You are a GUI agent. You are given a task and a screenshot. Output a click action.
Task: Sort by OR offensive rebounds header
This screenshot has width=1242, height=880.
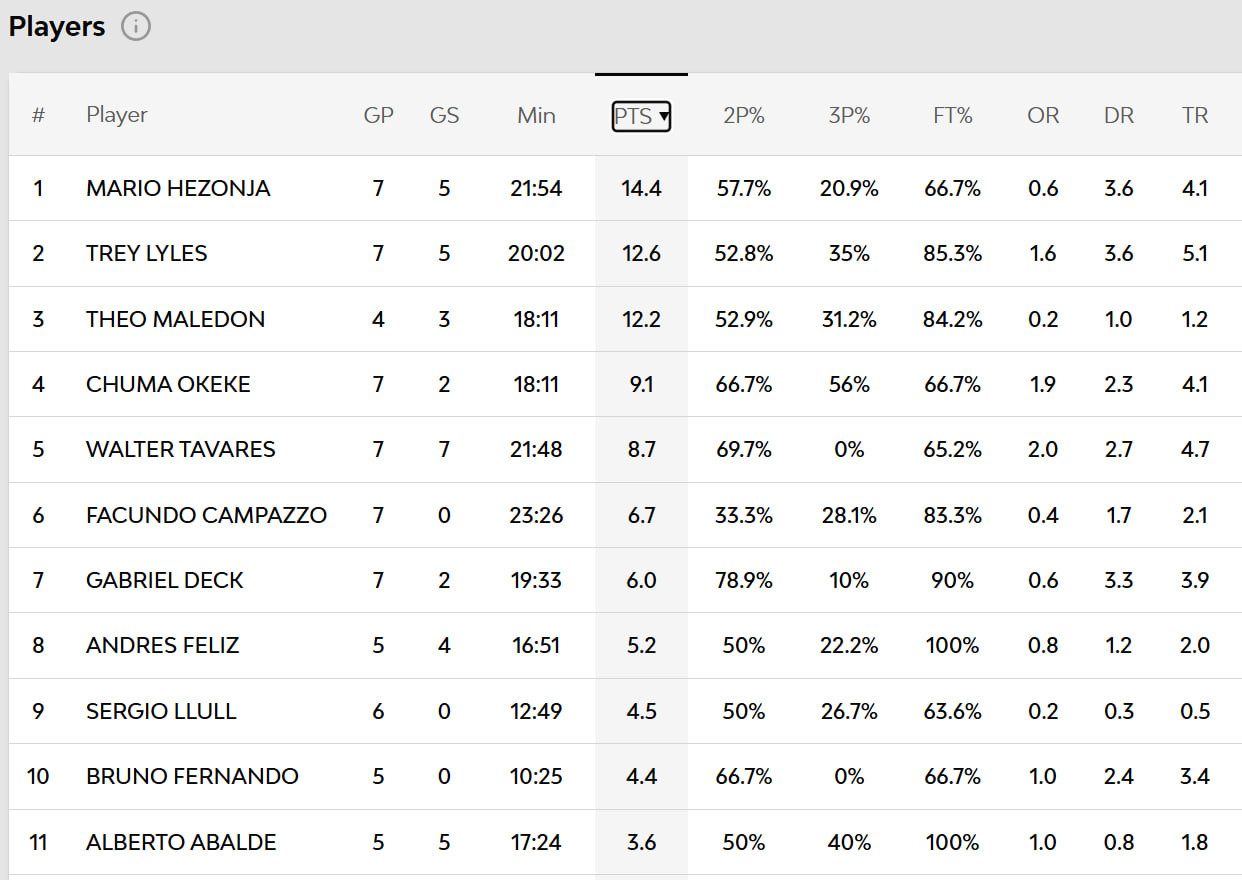(1043, 116)
